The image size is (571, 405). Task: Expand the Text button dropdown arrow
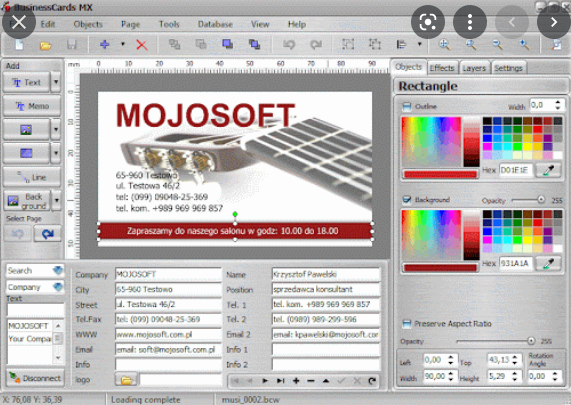coord(56,82)
